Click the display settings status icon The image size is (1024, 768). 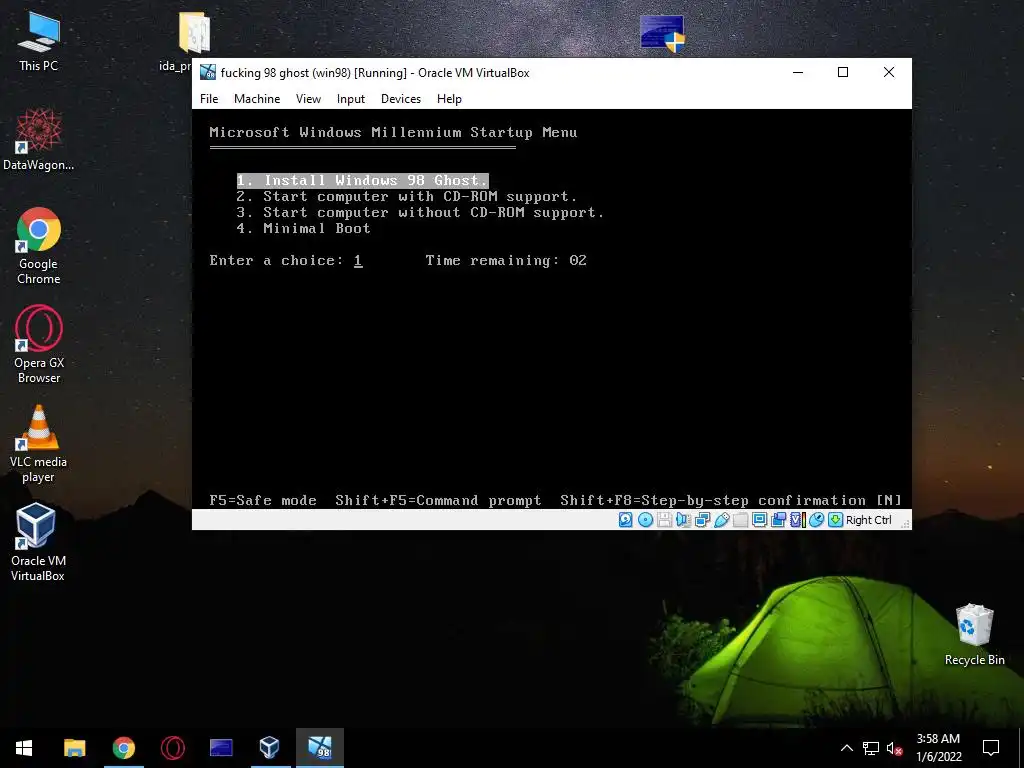(760, 520)
